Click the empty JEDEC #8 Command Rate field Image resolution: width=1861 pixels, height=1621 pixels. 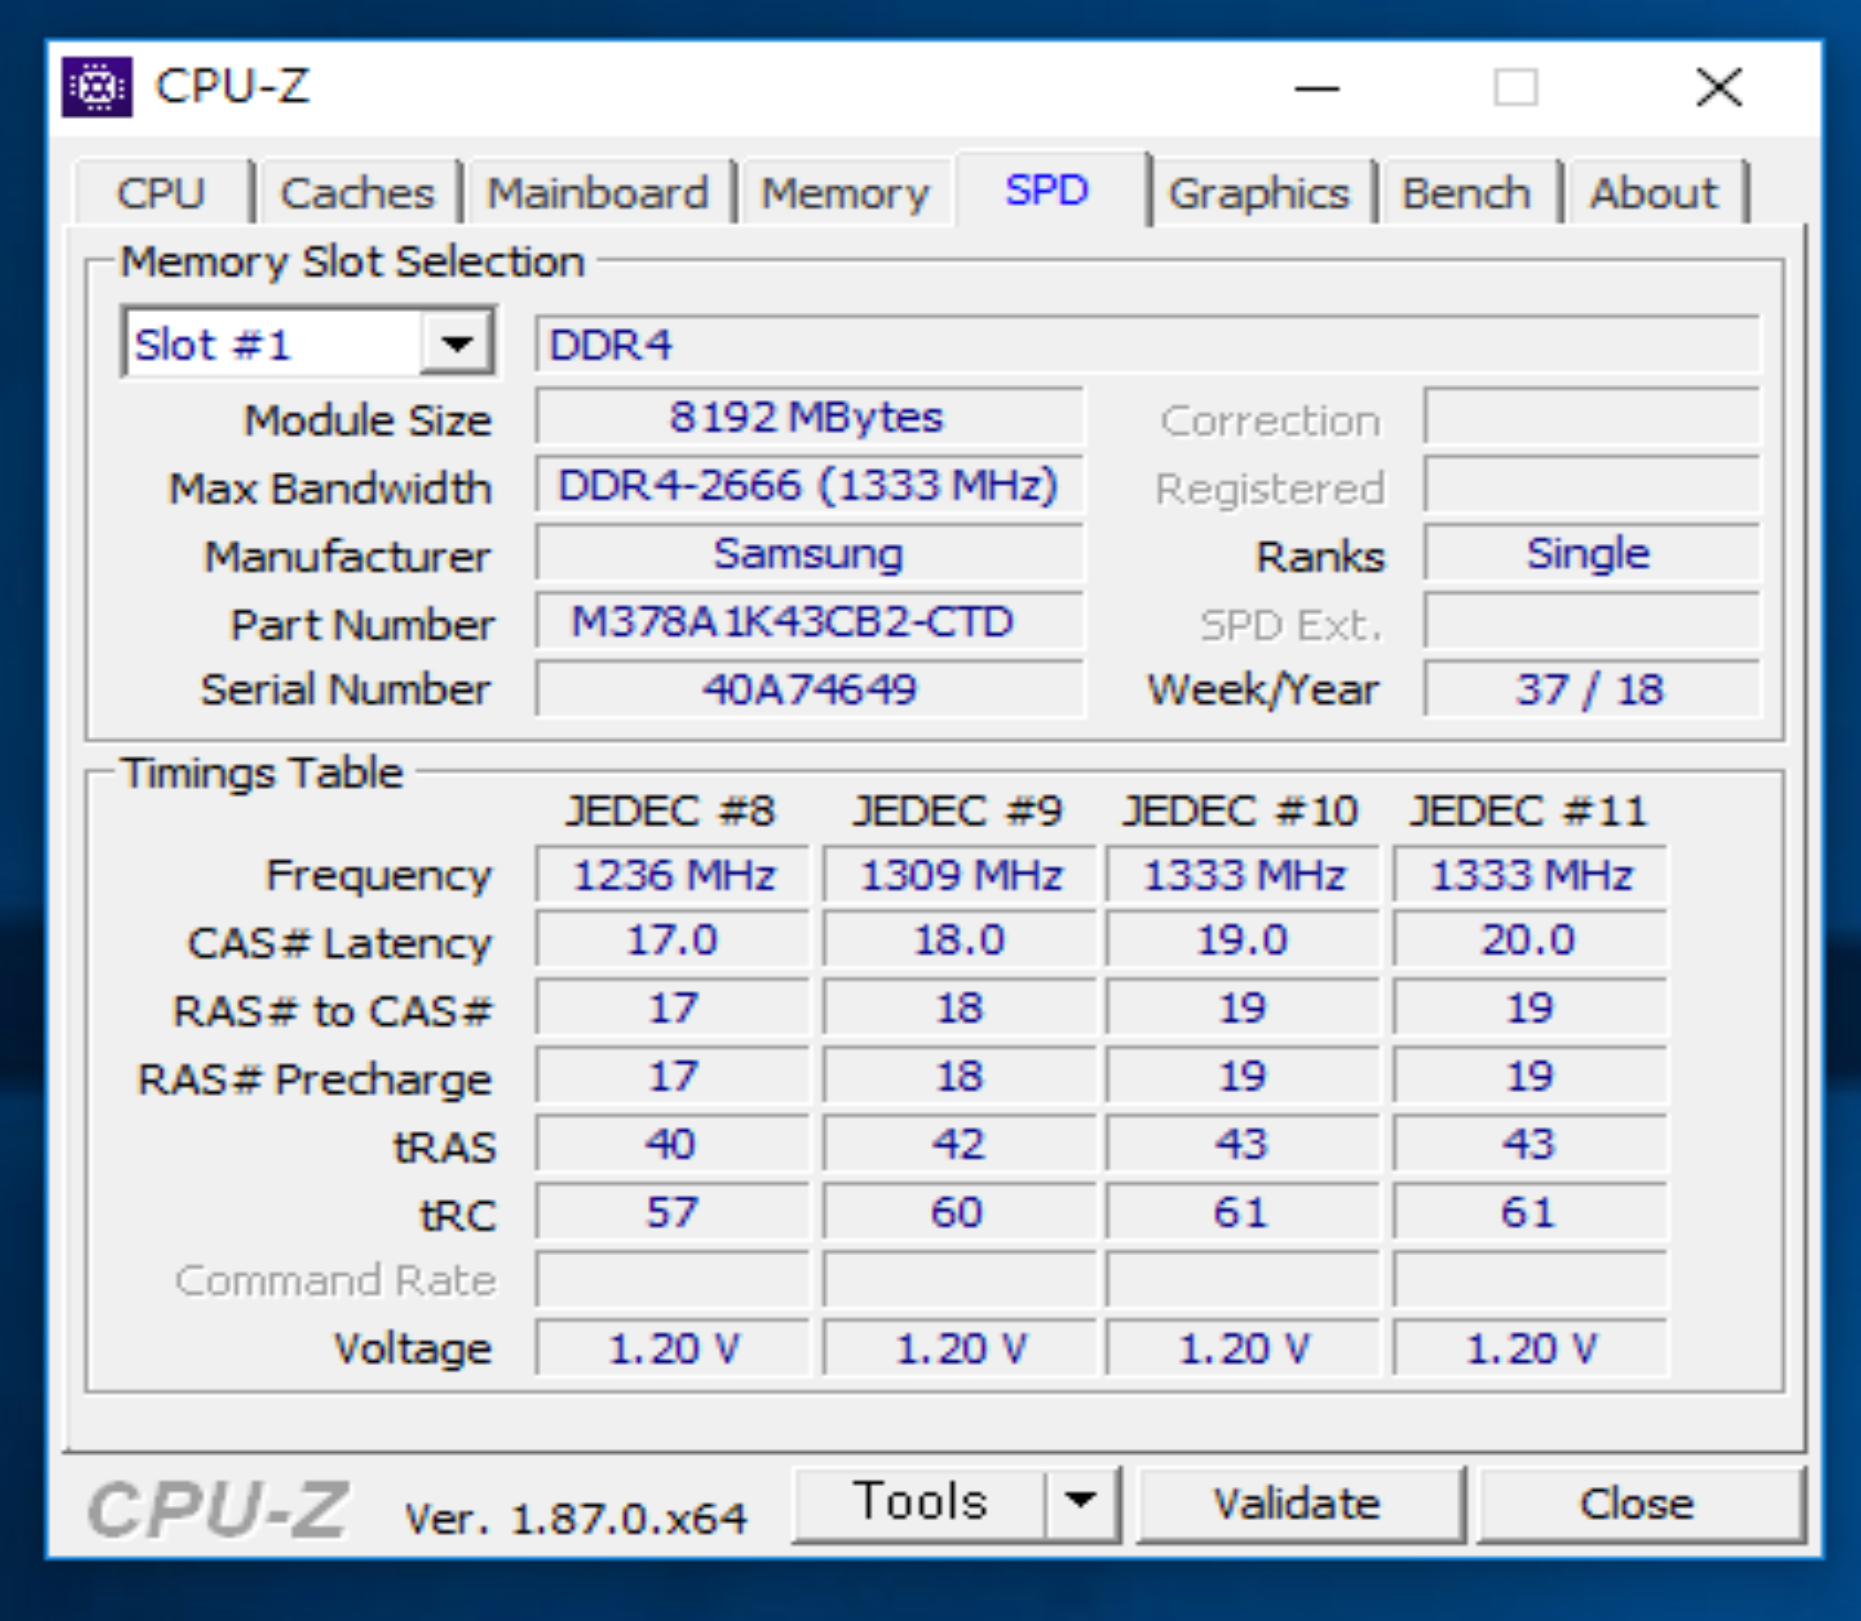coord(672,1280)
